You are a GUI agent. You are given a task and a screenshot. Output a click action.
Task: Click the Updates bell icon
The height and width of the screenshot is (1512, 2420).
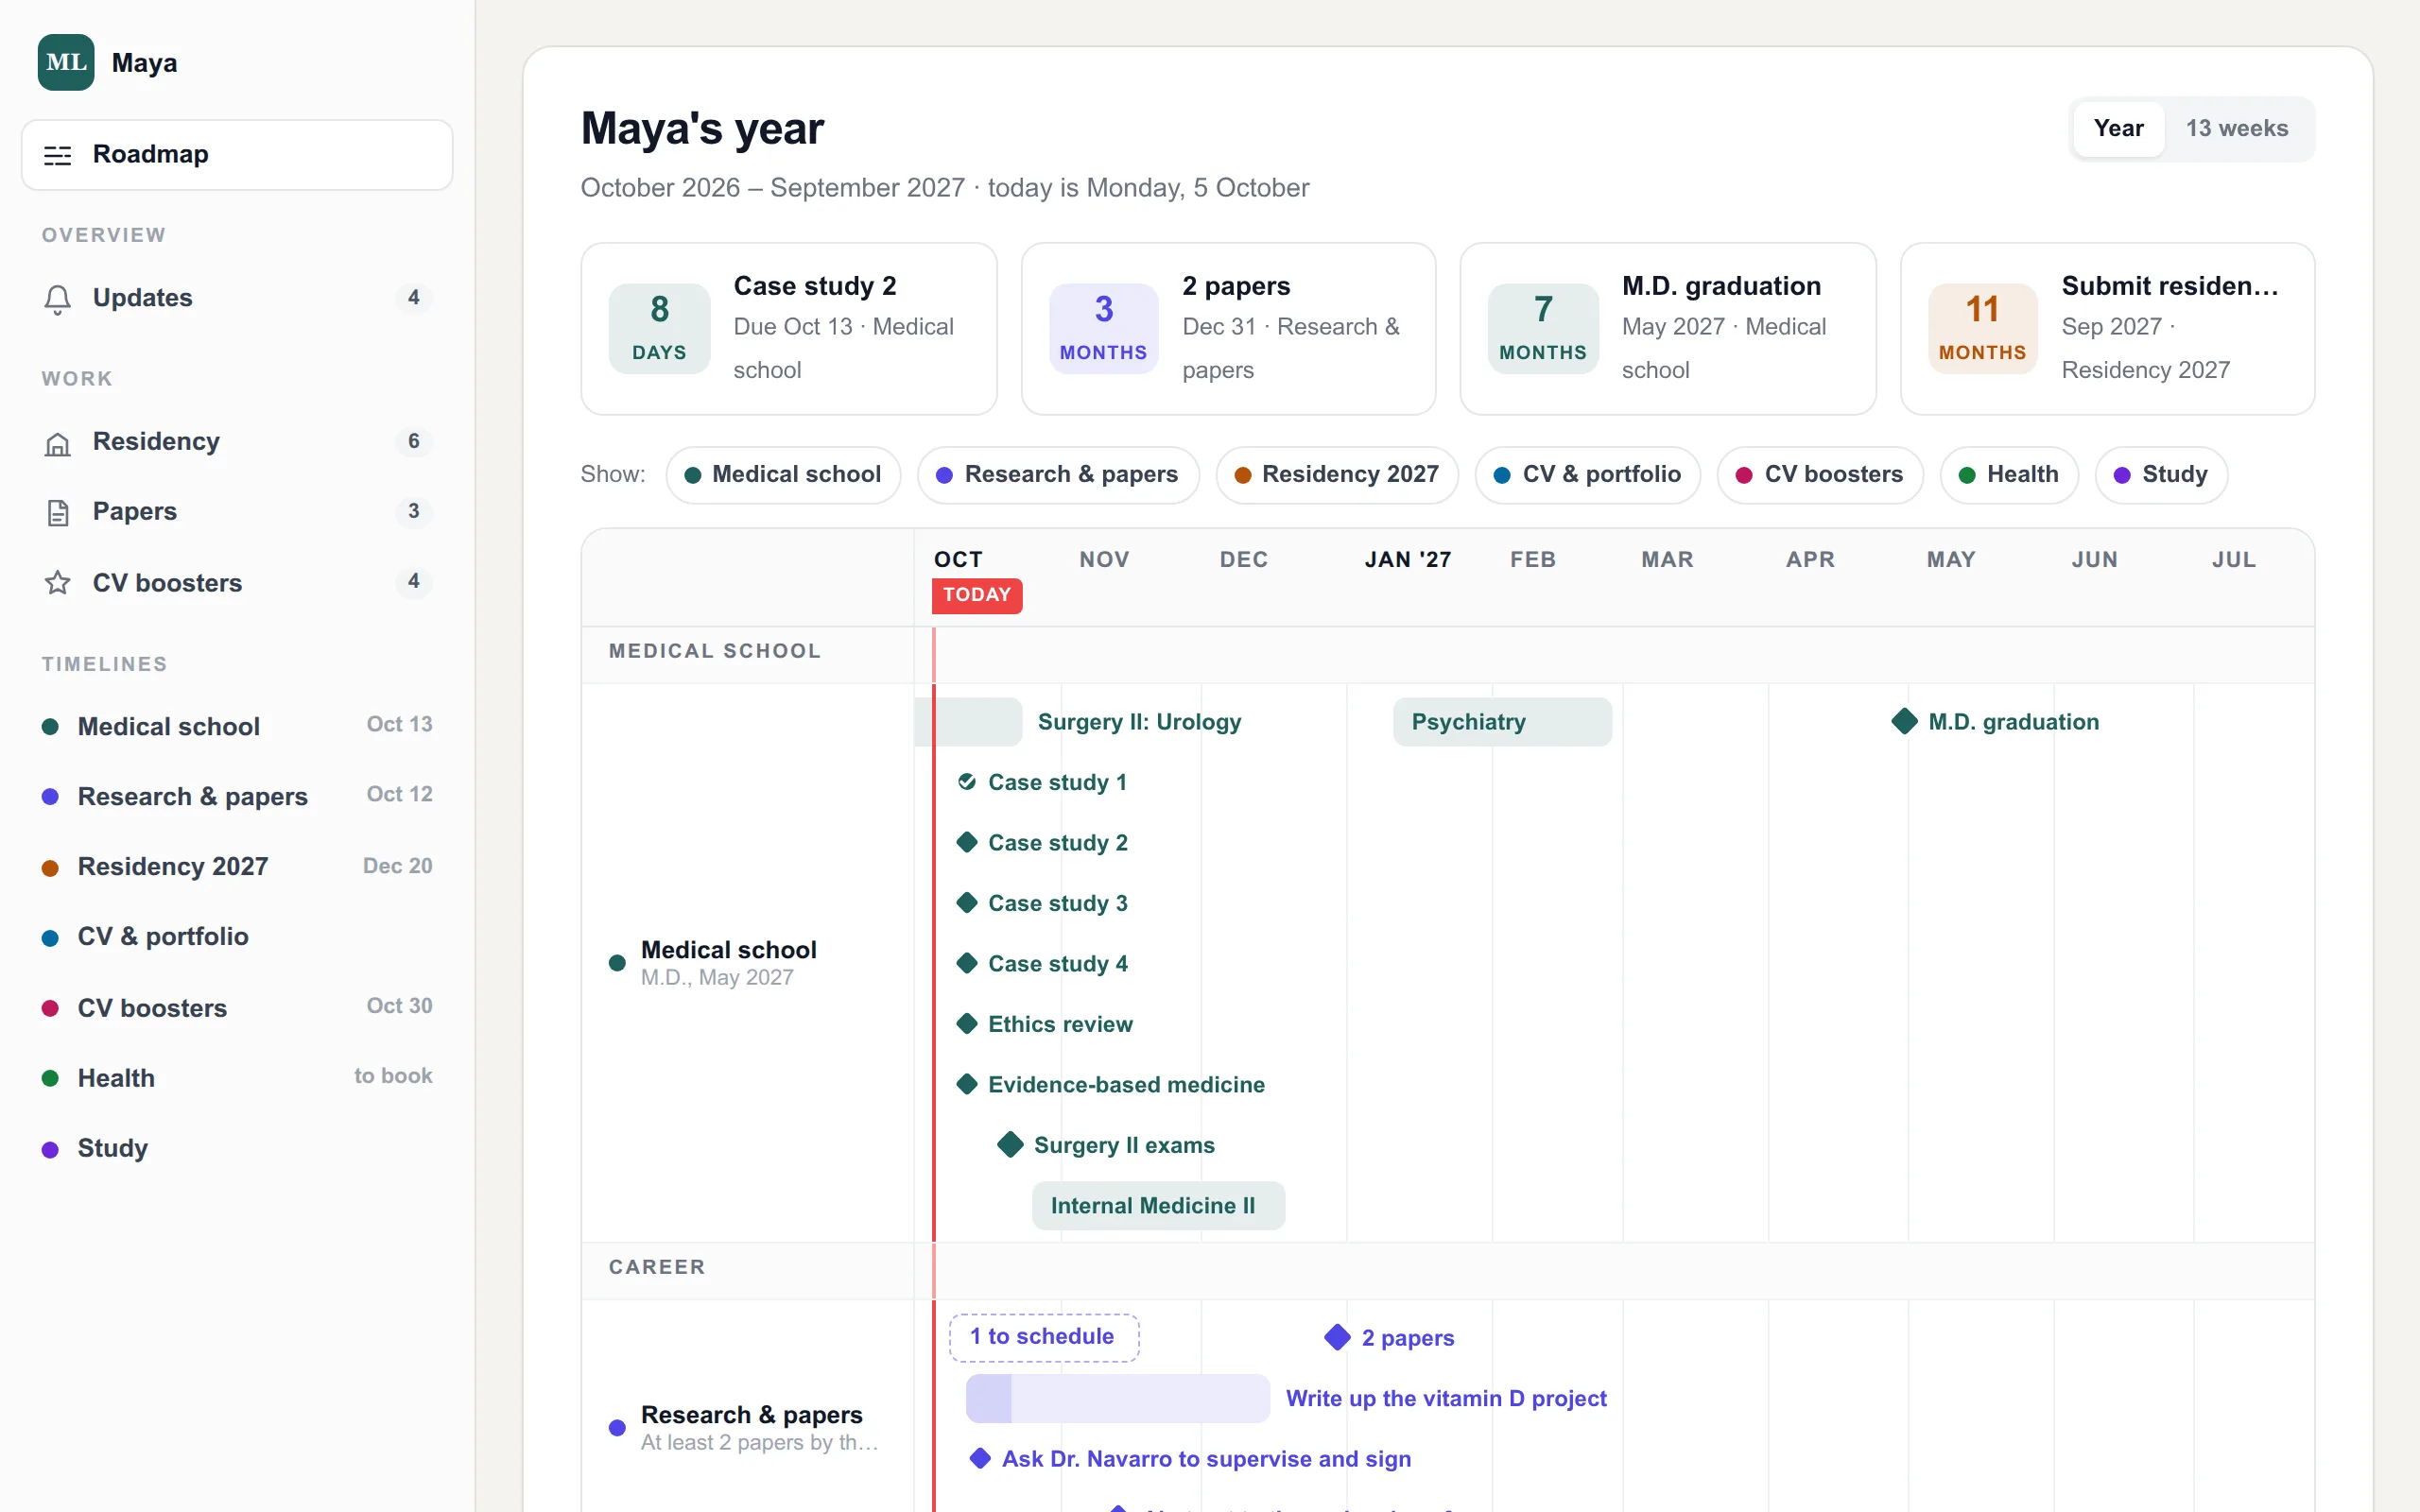tap(58, 299)
